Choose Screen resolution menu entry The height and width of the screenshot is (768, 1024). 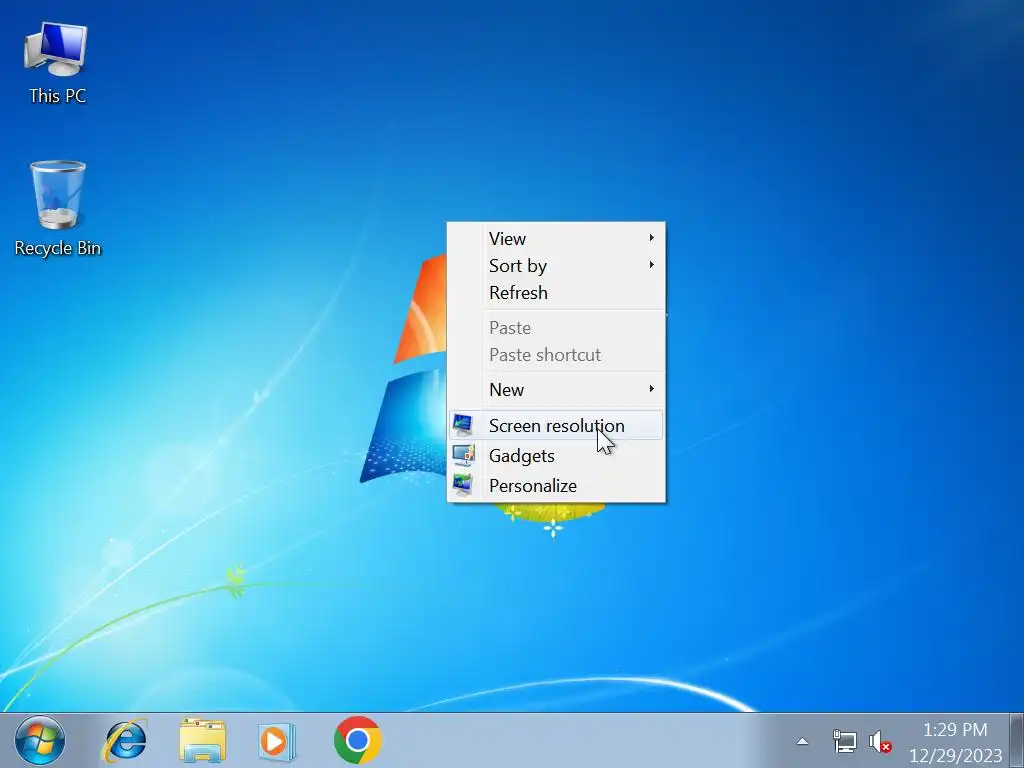click(x=556, y=425)
